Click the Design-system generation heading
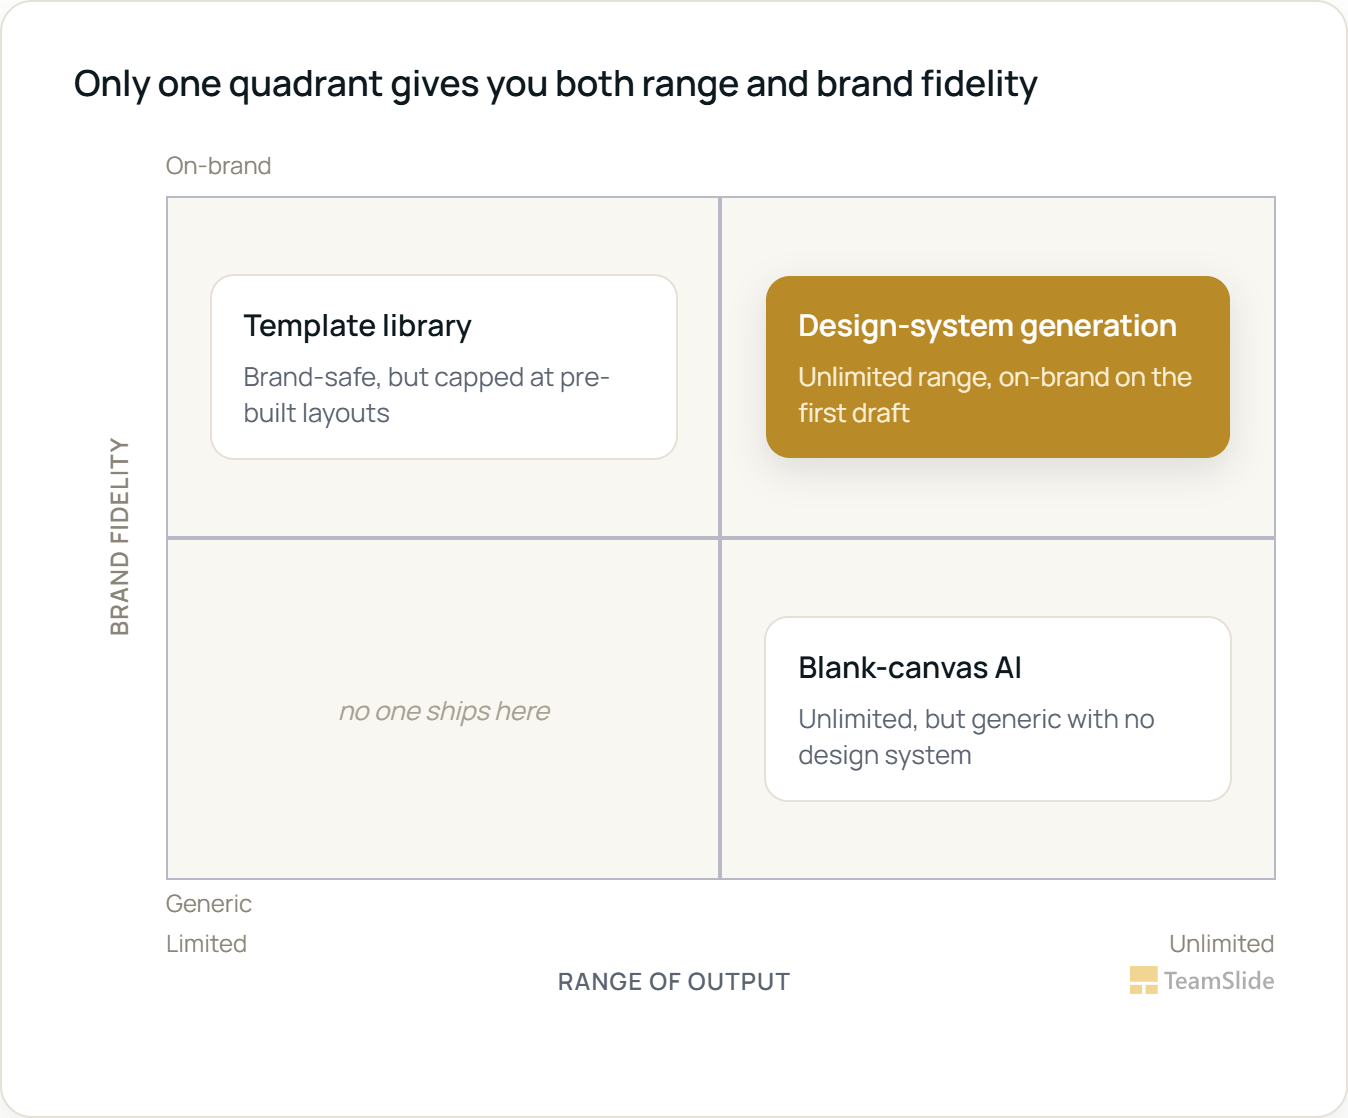Viewport: 1348px width, 1118px height. [987, 326]
